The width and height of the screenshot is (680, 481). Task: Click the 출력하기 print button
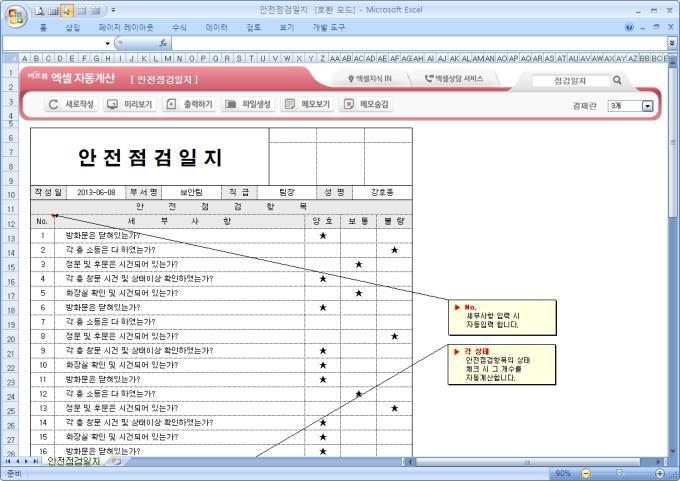[189, 104]
